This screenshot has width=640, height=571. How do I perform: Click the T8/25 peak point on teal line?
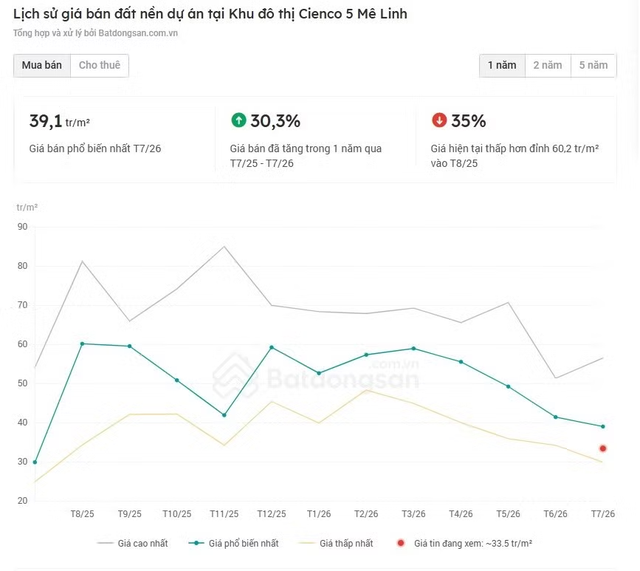pyautogui.click(x=82, y=344)
